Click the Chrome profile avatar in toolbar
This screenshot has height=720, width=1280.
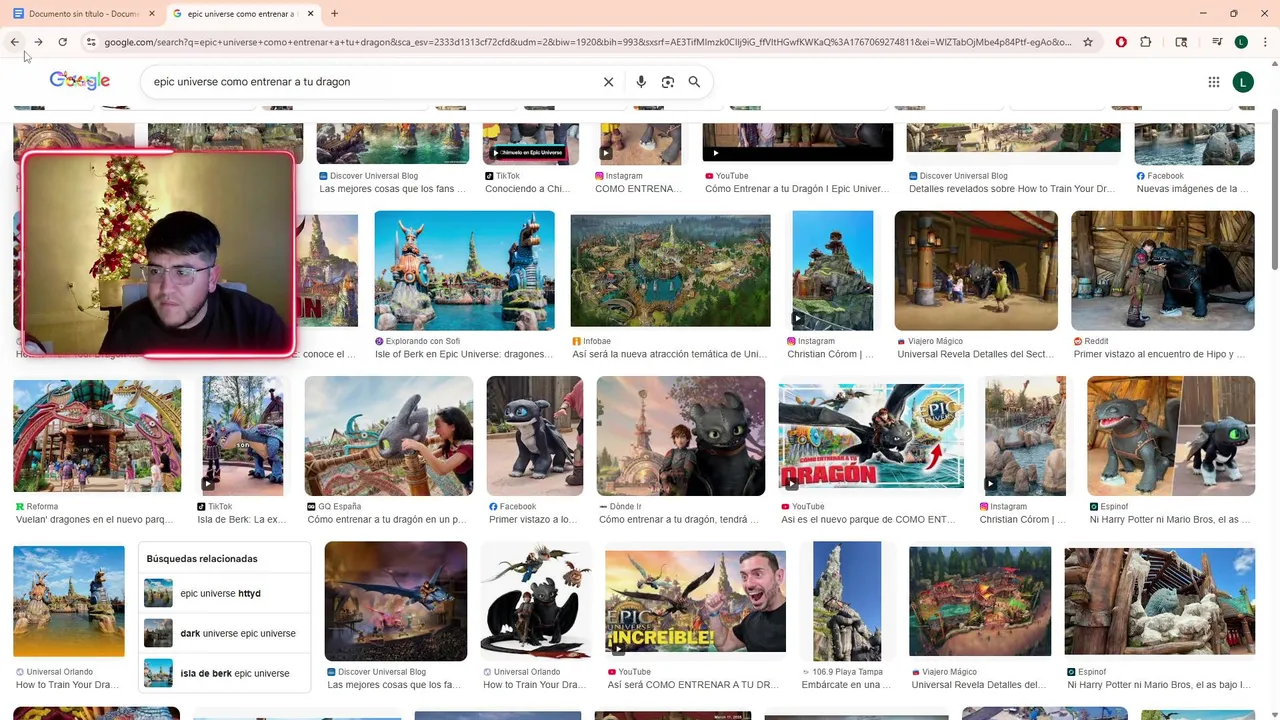(x=1241, y=42)
